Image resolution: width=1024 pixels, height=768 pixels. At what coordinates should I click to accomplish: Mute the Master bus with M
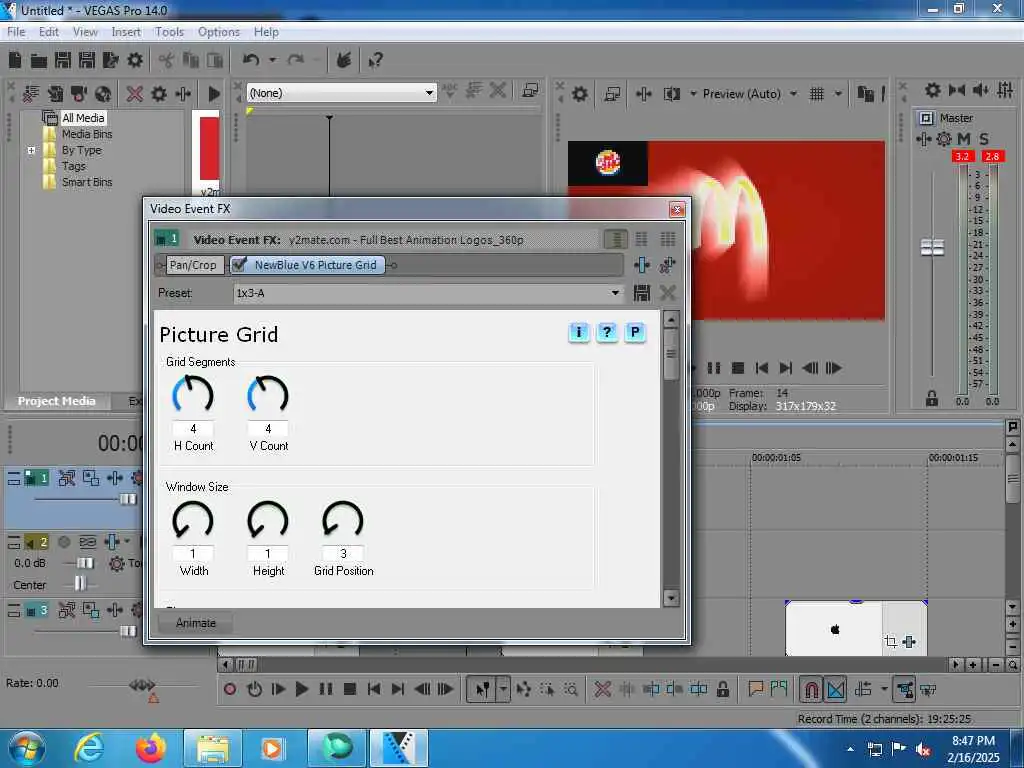click(x=963, y=139)
